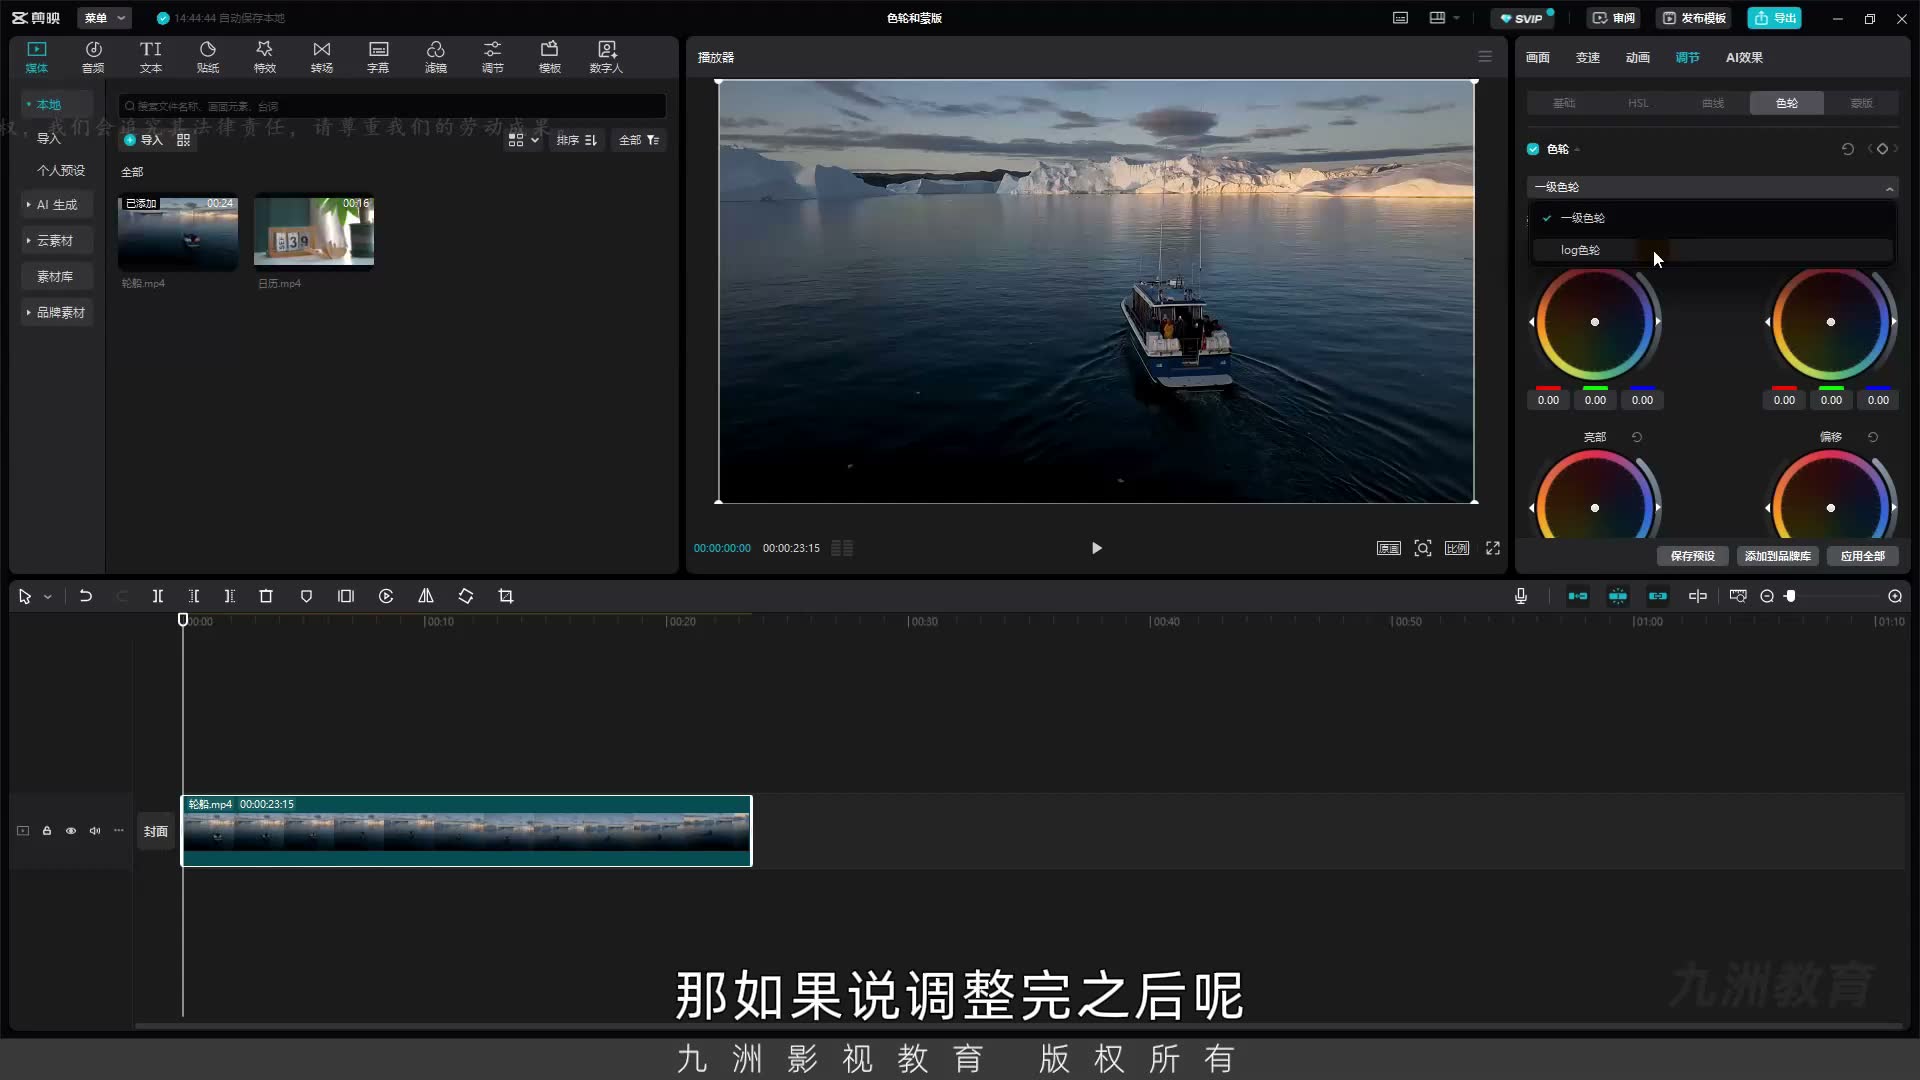Delete the selected clip with trash icon
The image size is (1920, 1080).
(x=266, y=596)
